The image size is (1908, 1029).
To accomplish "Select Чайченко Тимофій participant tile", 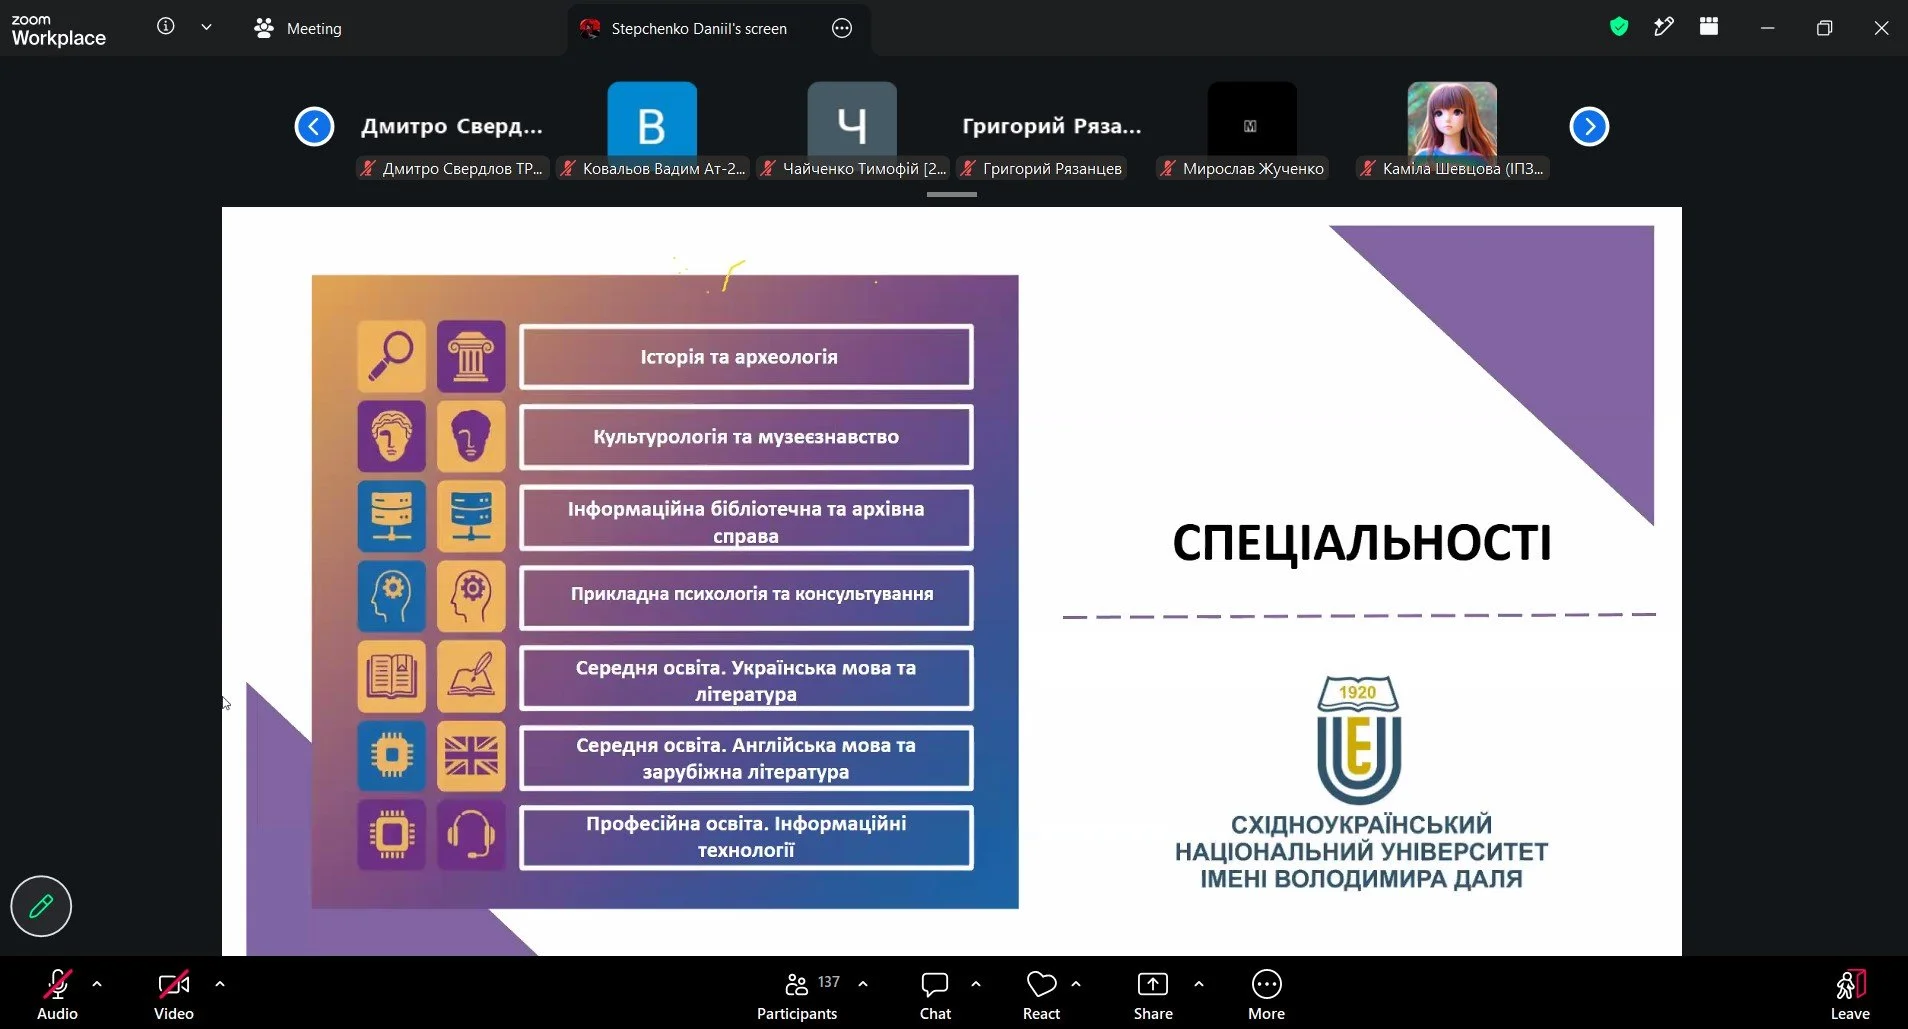I will click(852, 130).
